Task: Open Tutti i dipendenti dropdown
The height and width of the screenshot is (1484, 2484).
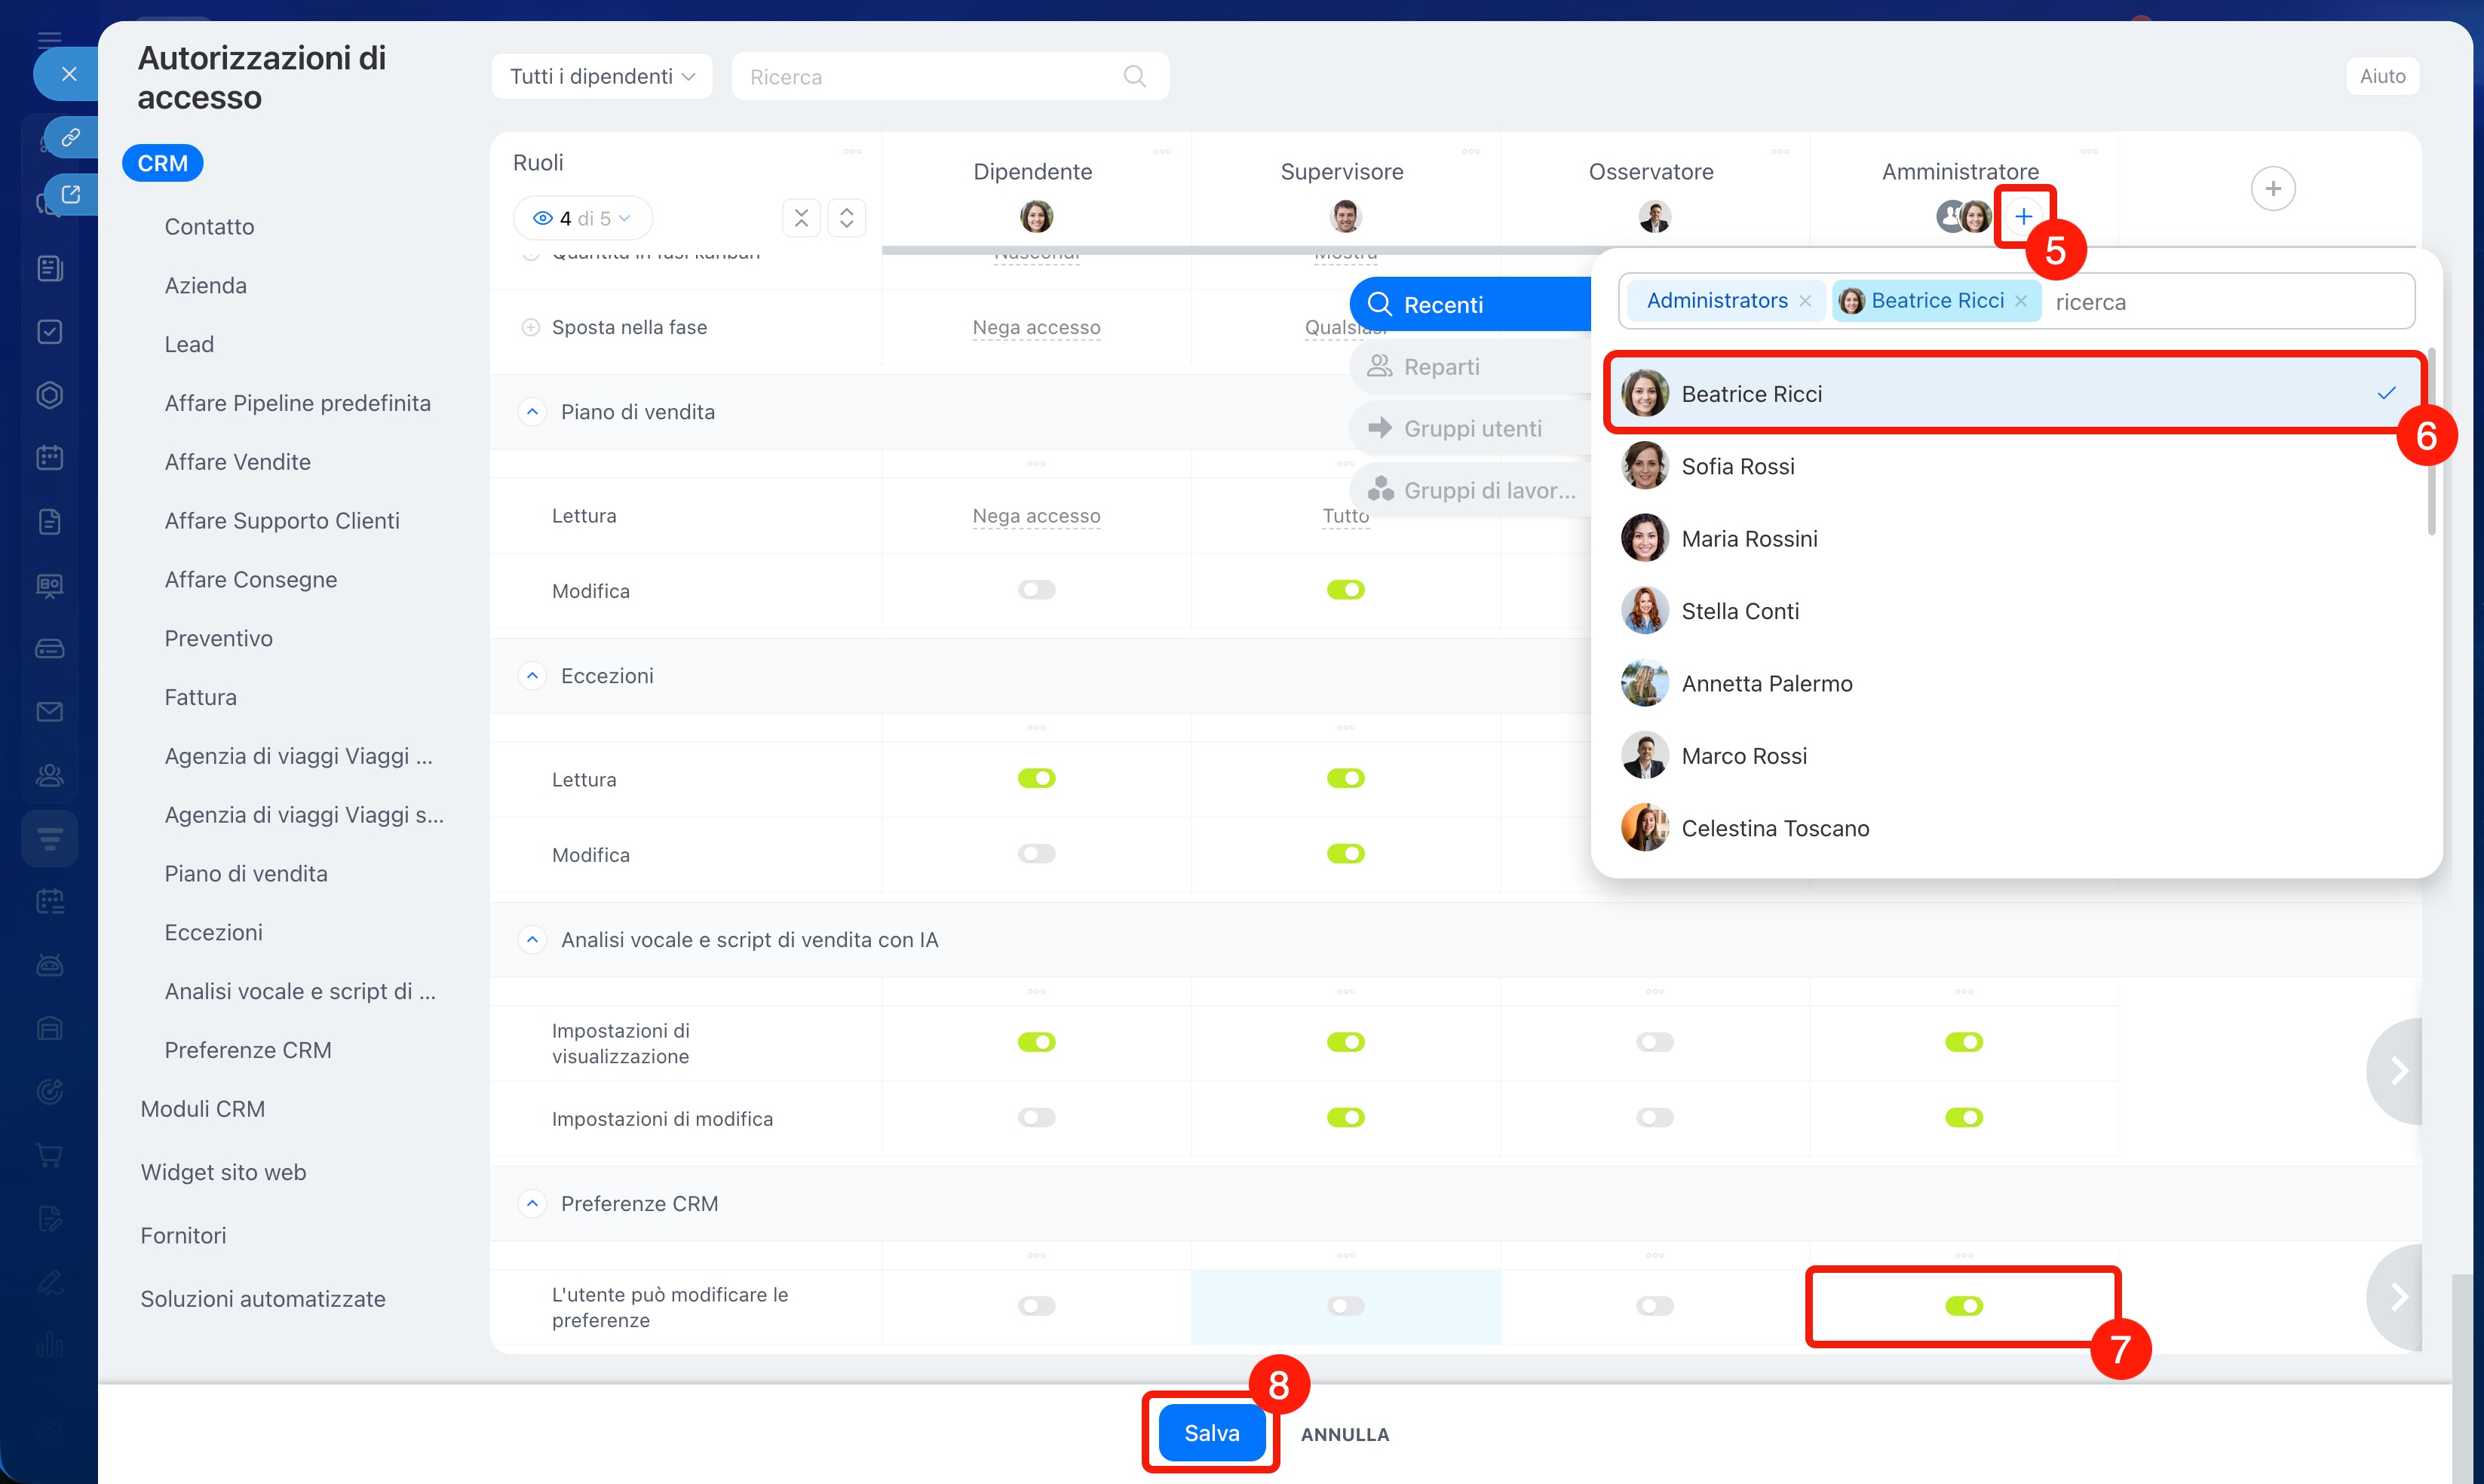Action: pos(601,76)
